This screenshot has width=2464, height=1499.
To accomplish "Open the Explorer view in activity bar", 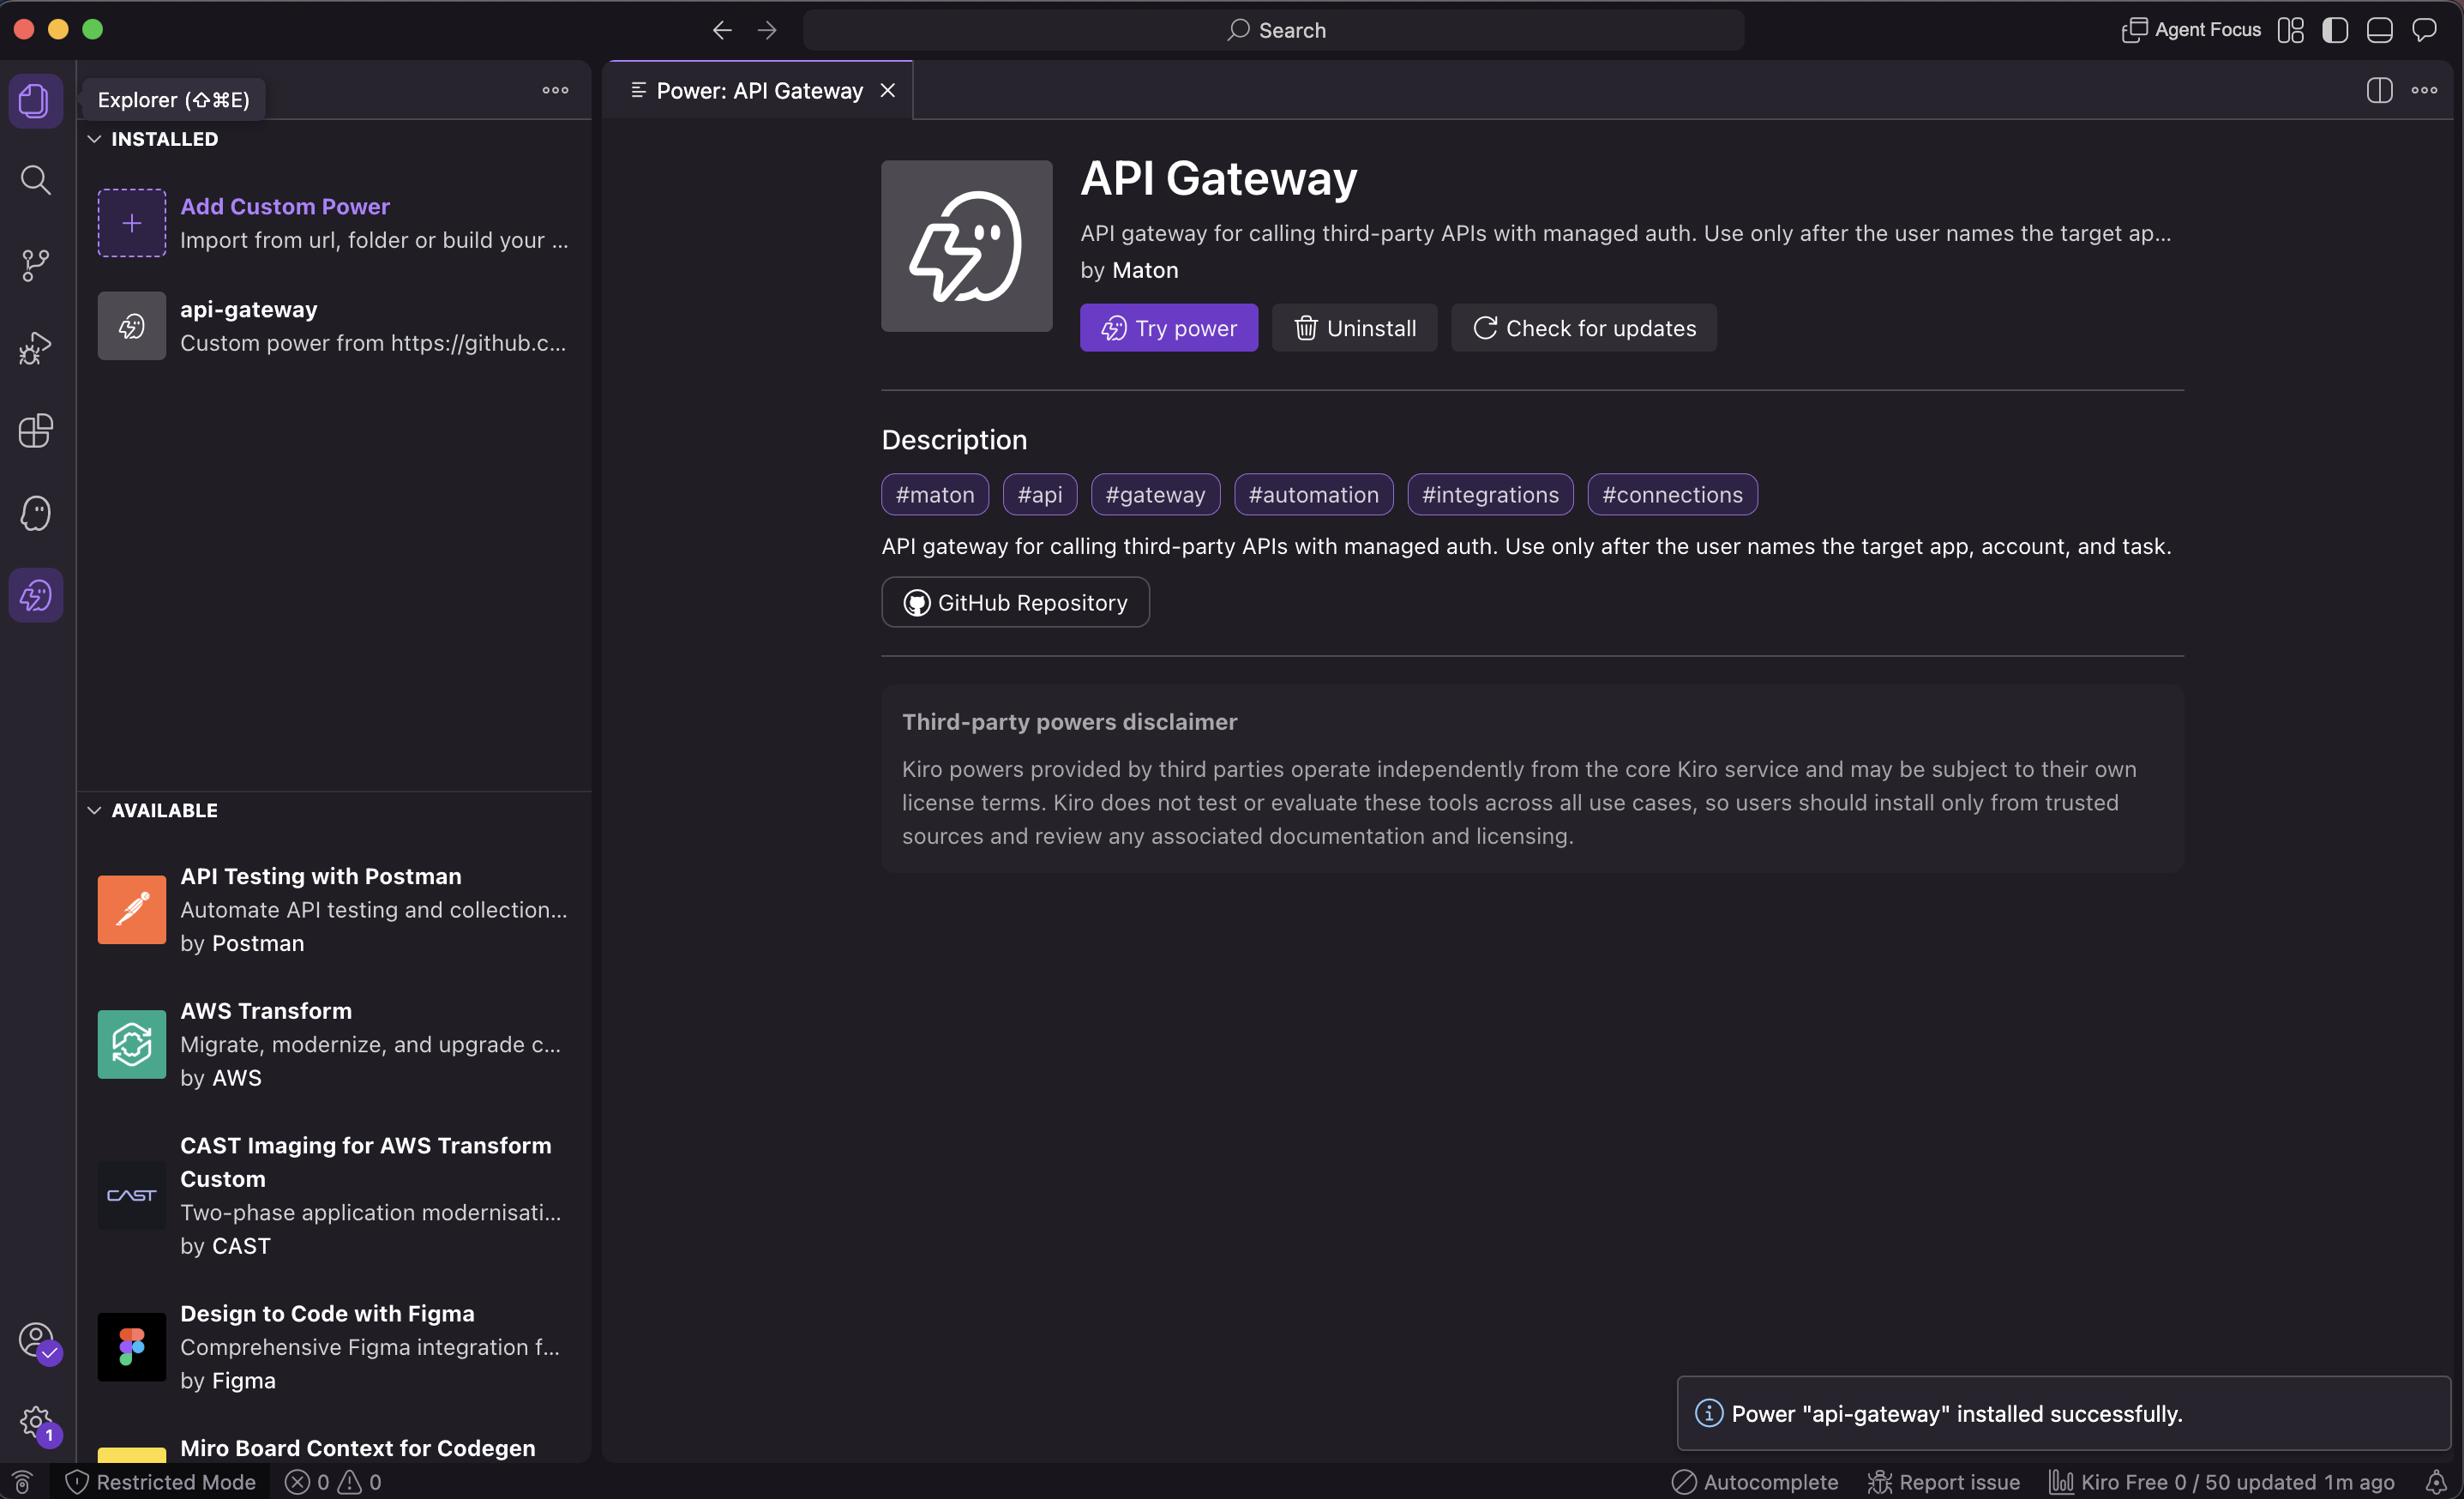I will click(x=36, y=100).
